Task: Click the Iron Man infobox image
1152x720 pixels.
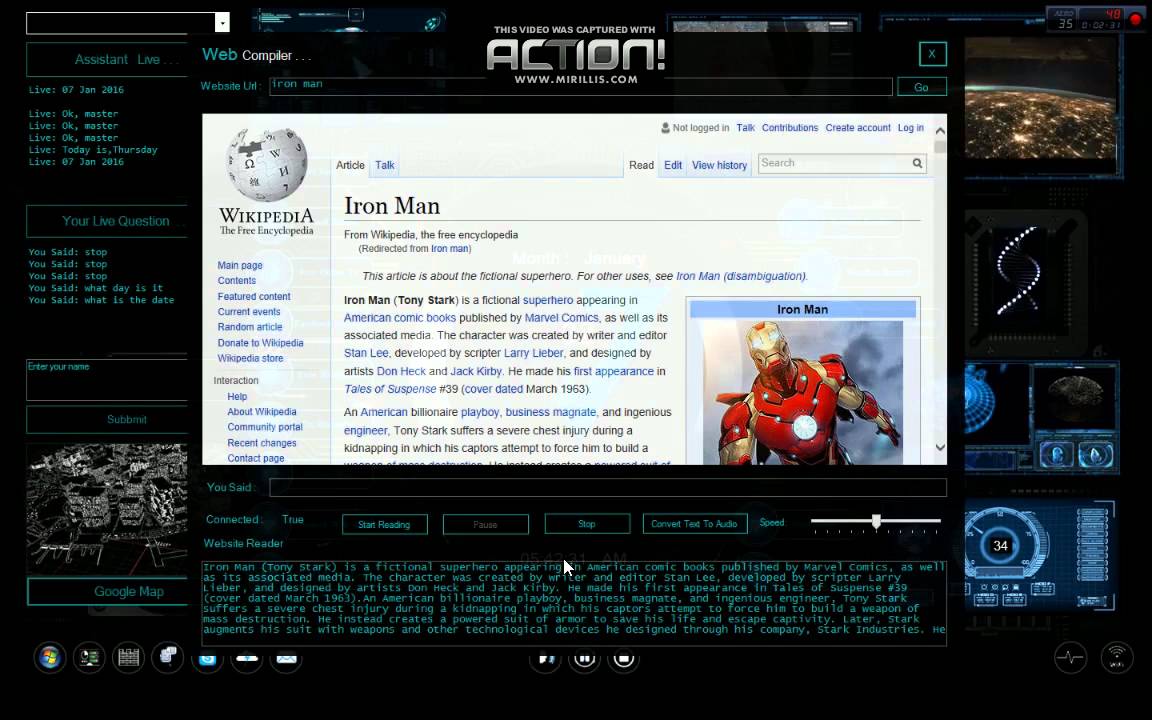Action: (x=802, y=392)
